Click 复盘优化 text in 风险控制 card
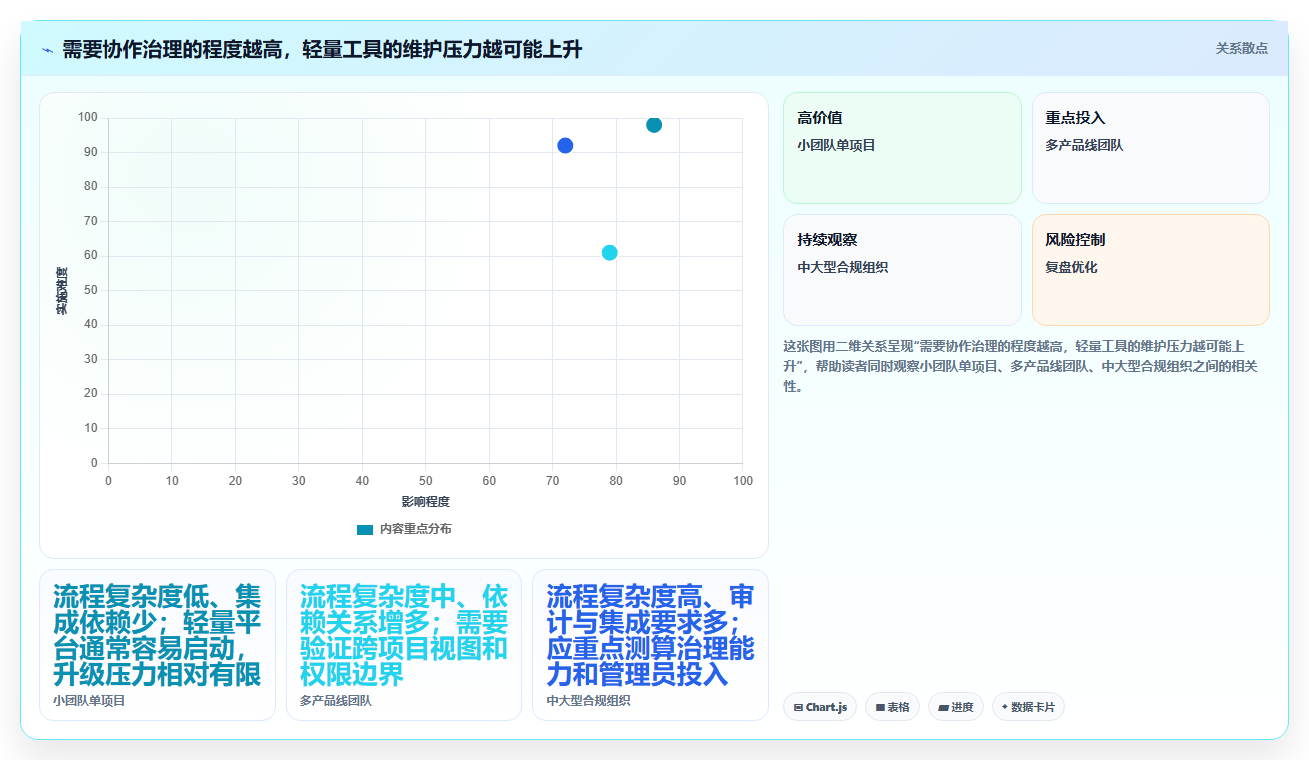The width and height of the screenshot is (1309, 760). coord(1071,267)
